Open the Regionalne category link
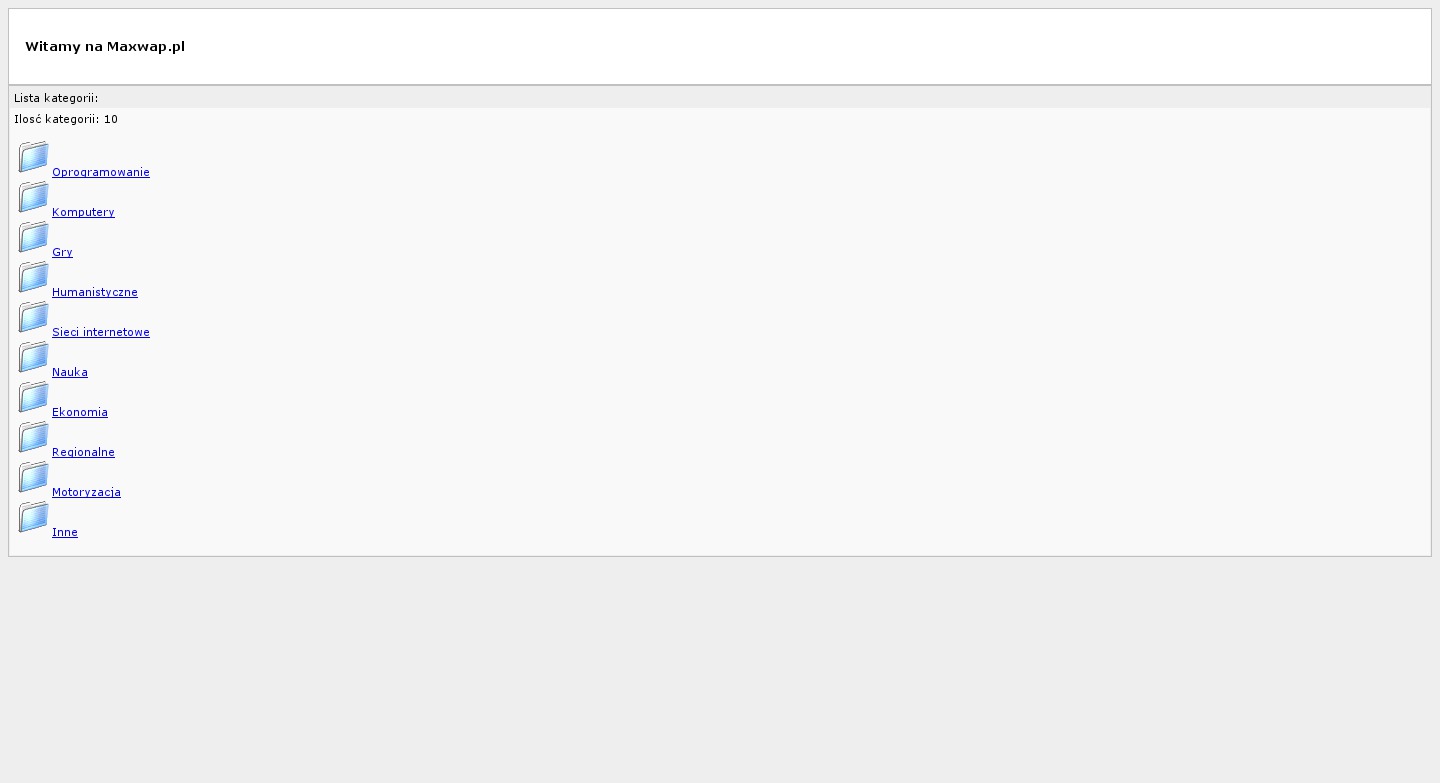Viewport: 1440px width, 783px height. click(x=83, y=452)
